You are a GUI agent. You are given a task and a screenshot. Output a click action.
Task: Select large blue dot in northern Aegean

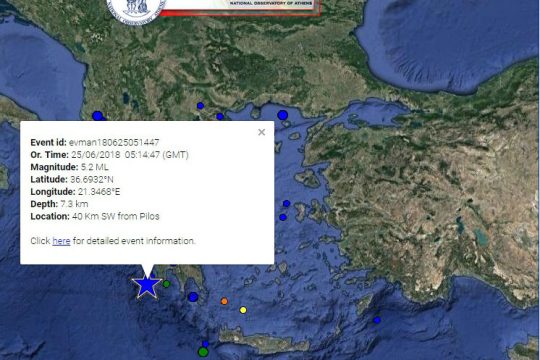pyautogui.click(x=282, y=115)
